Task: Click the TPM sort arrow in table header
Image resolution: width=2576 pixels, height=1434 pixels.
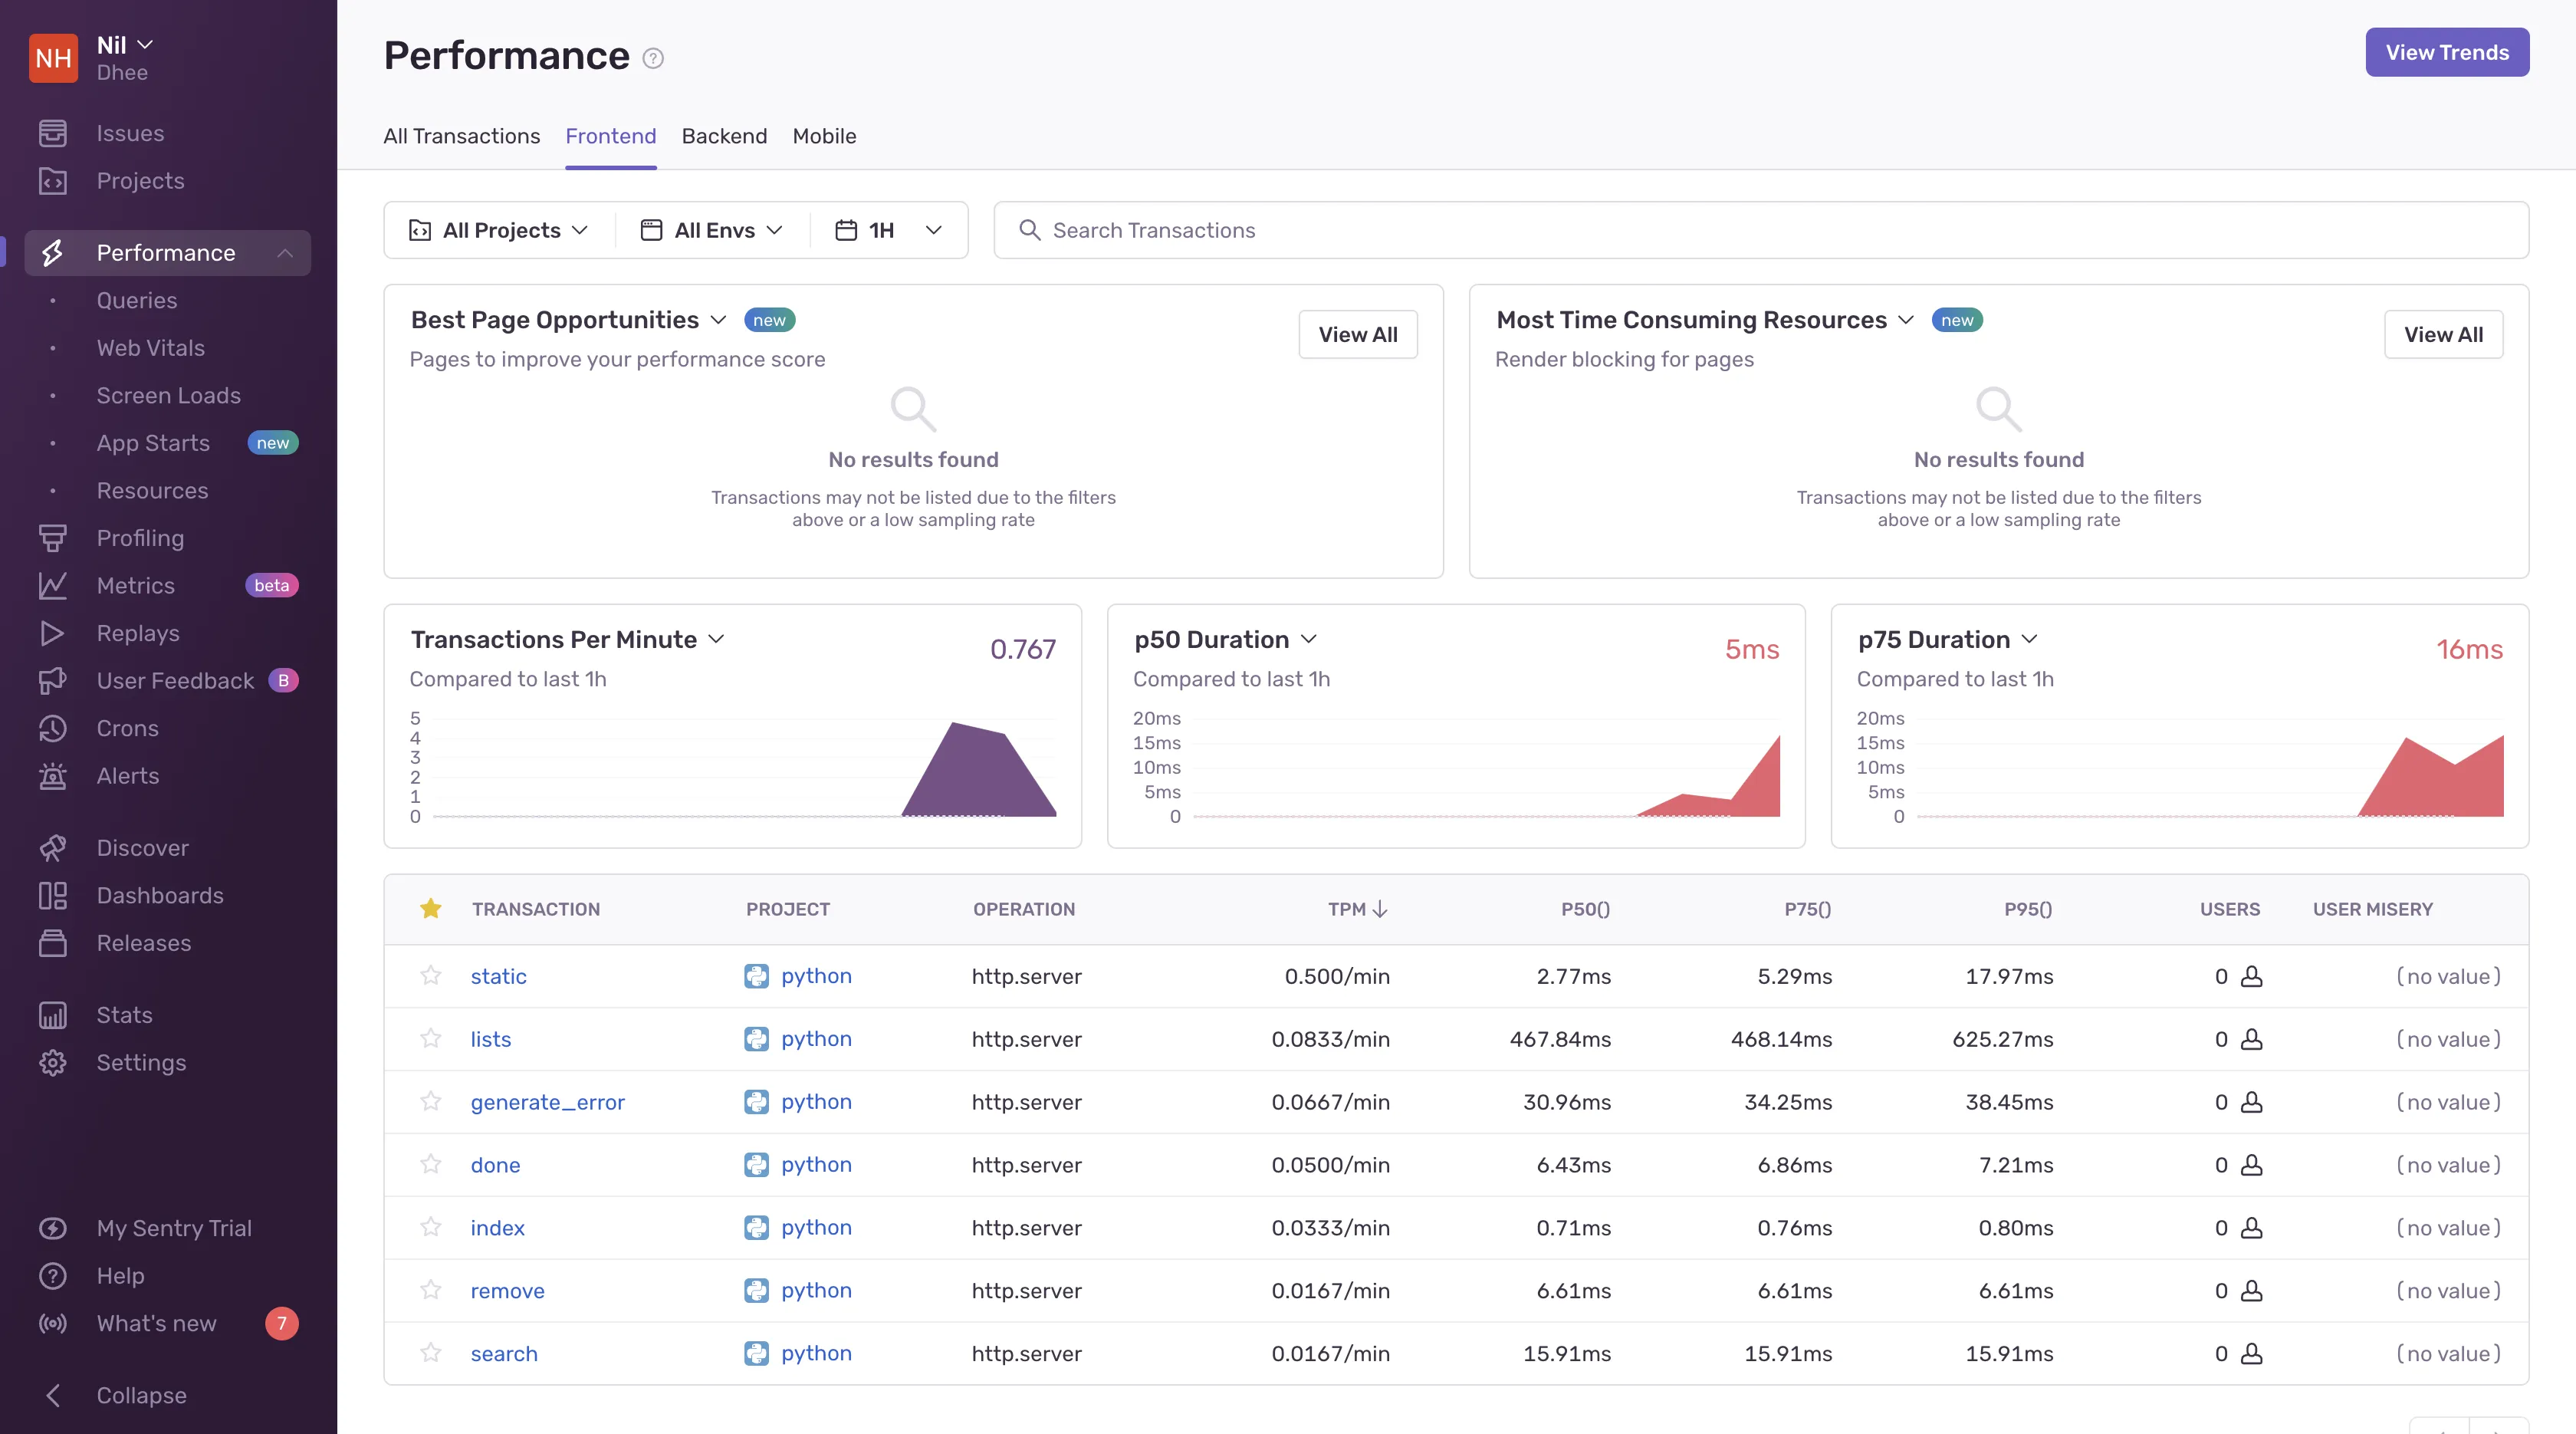Action: [x=1380, y=909]
